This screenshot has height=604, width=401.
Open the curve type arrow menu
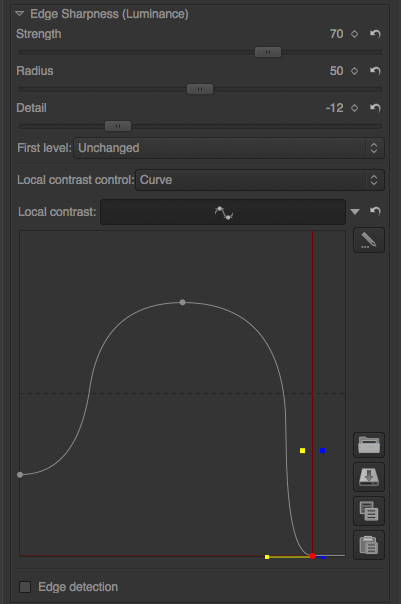355,211
